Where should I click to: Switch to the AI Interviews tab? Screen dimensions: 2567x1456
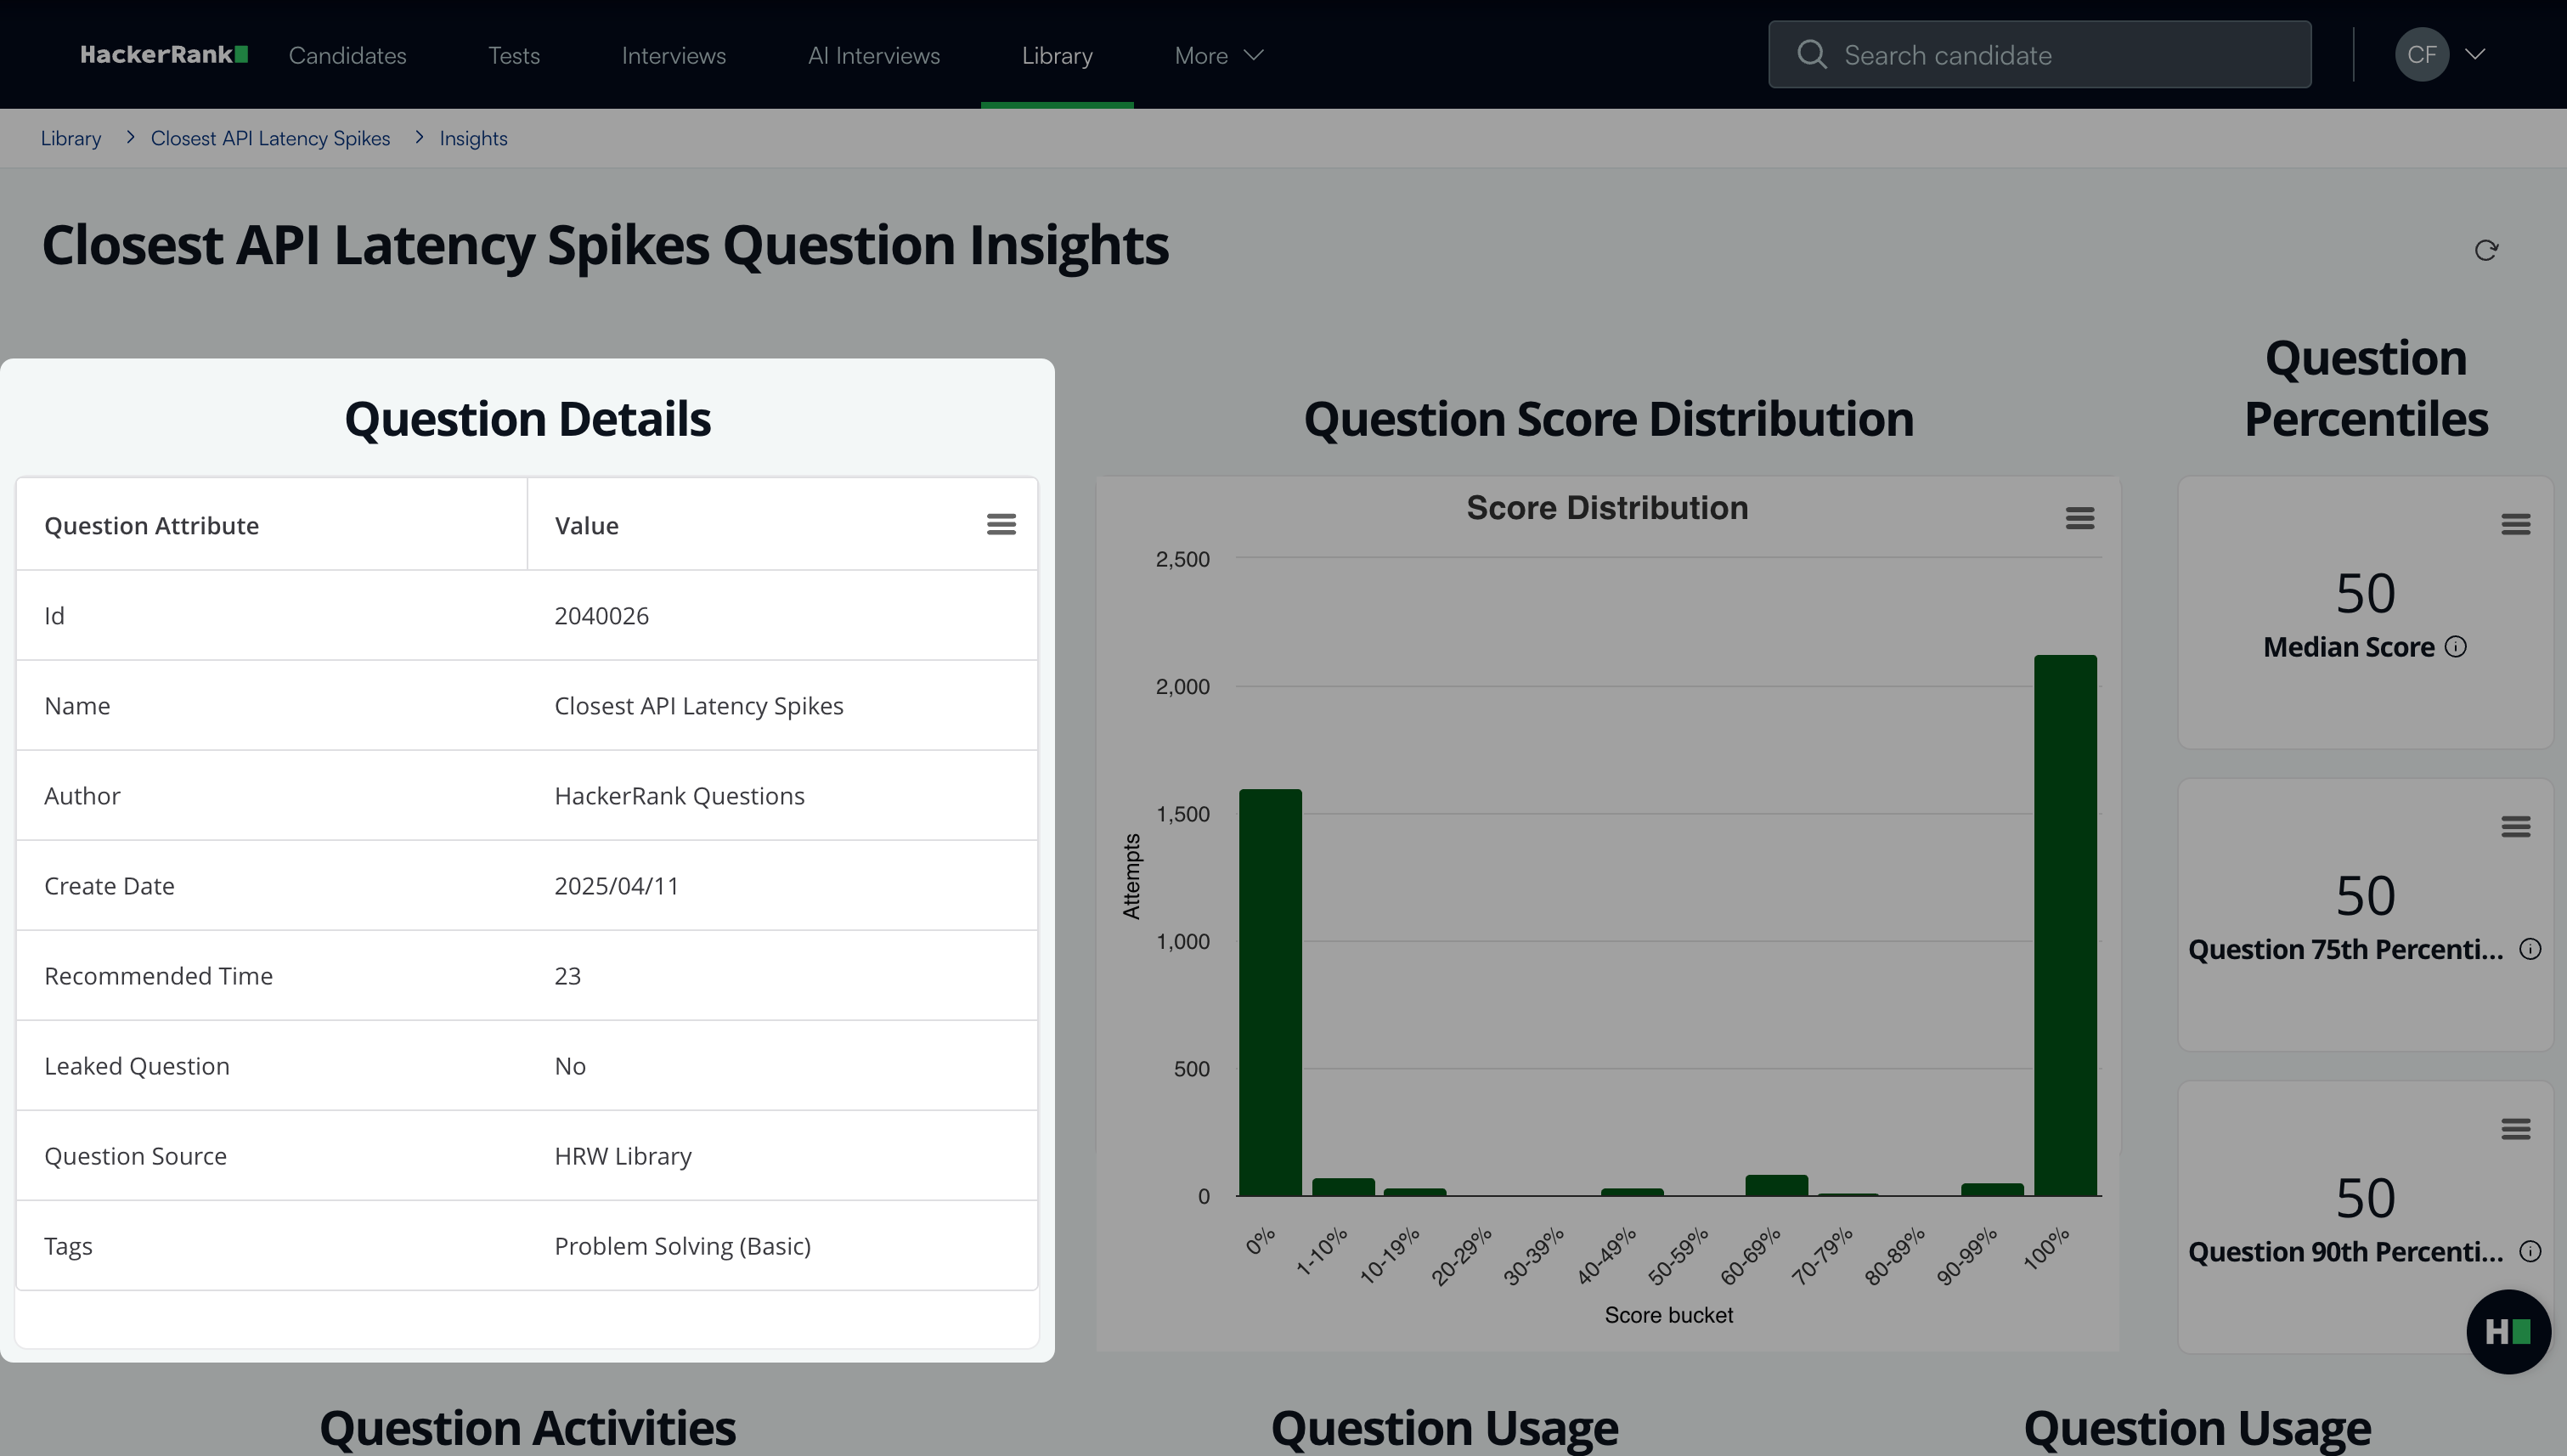tap(873, 55)
